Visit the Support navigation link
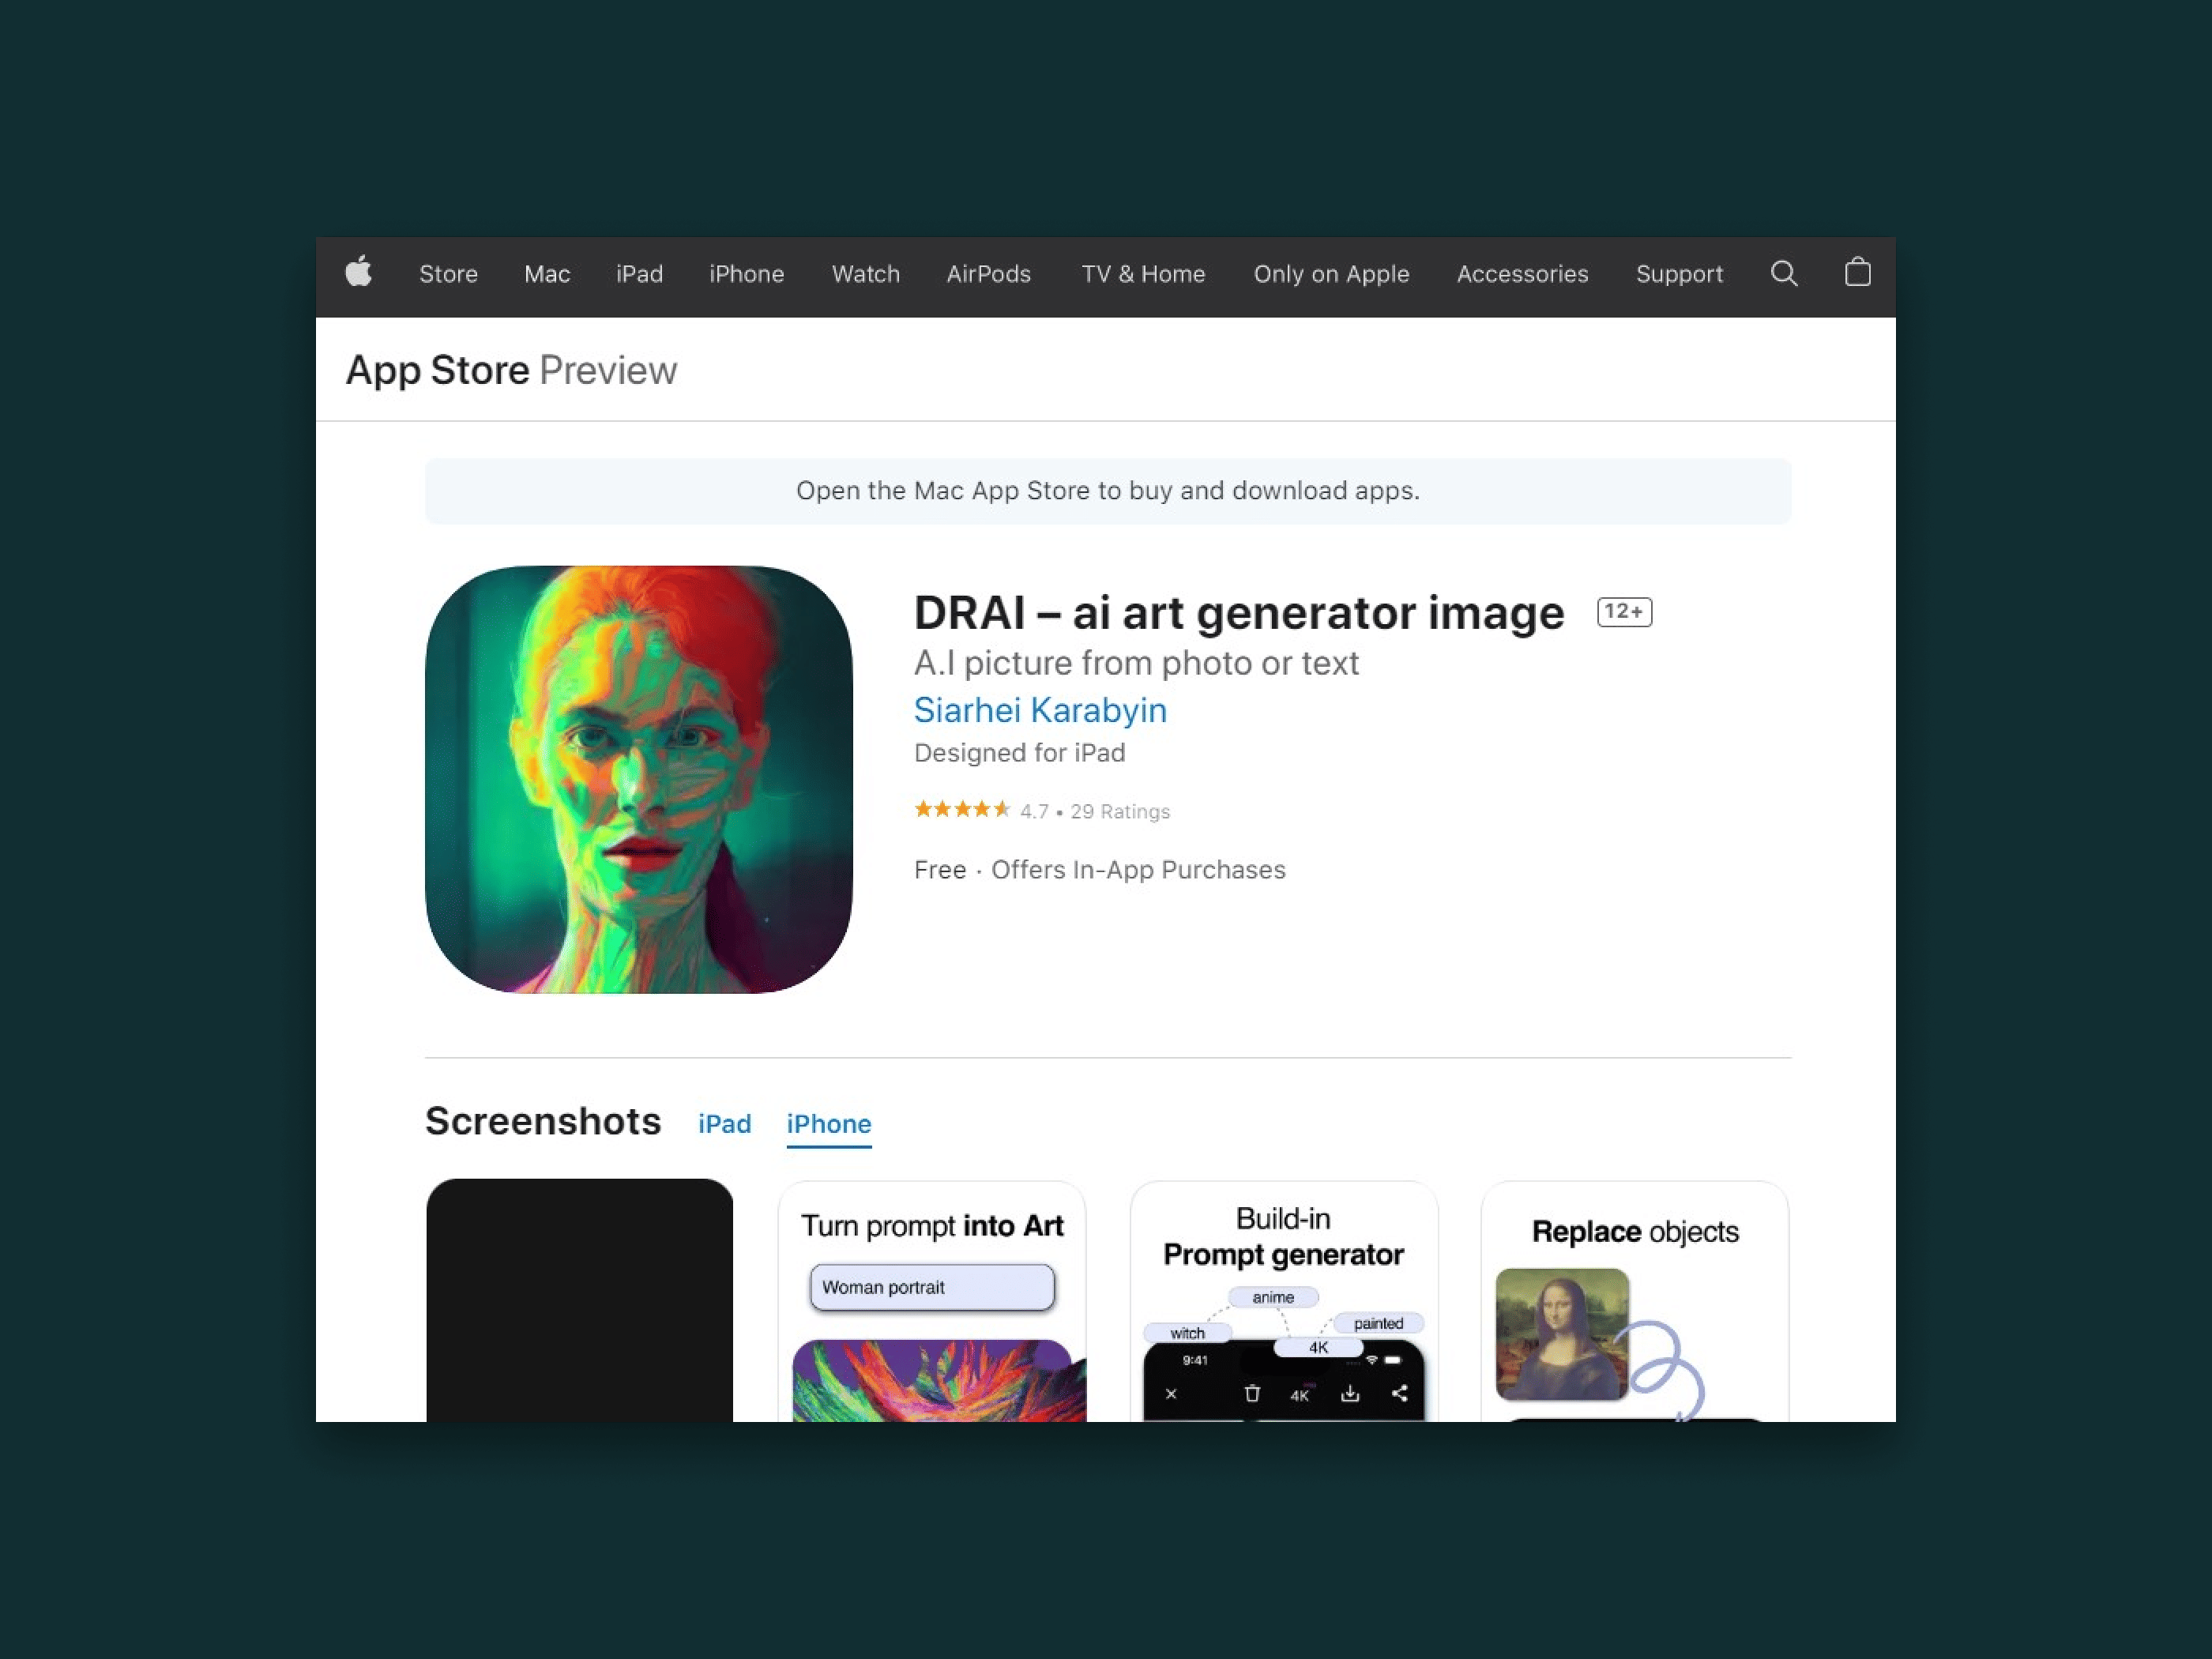Screen dimensions: 2212x1659 click(x=1679, y=274)
